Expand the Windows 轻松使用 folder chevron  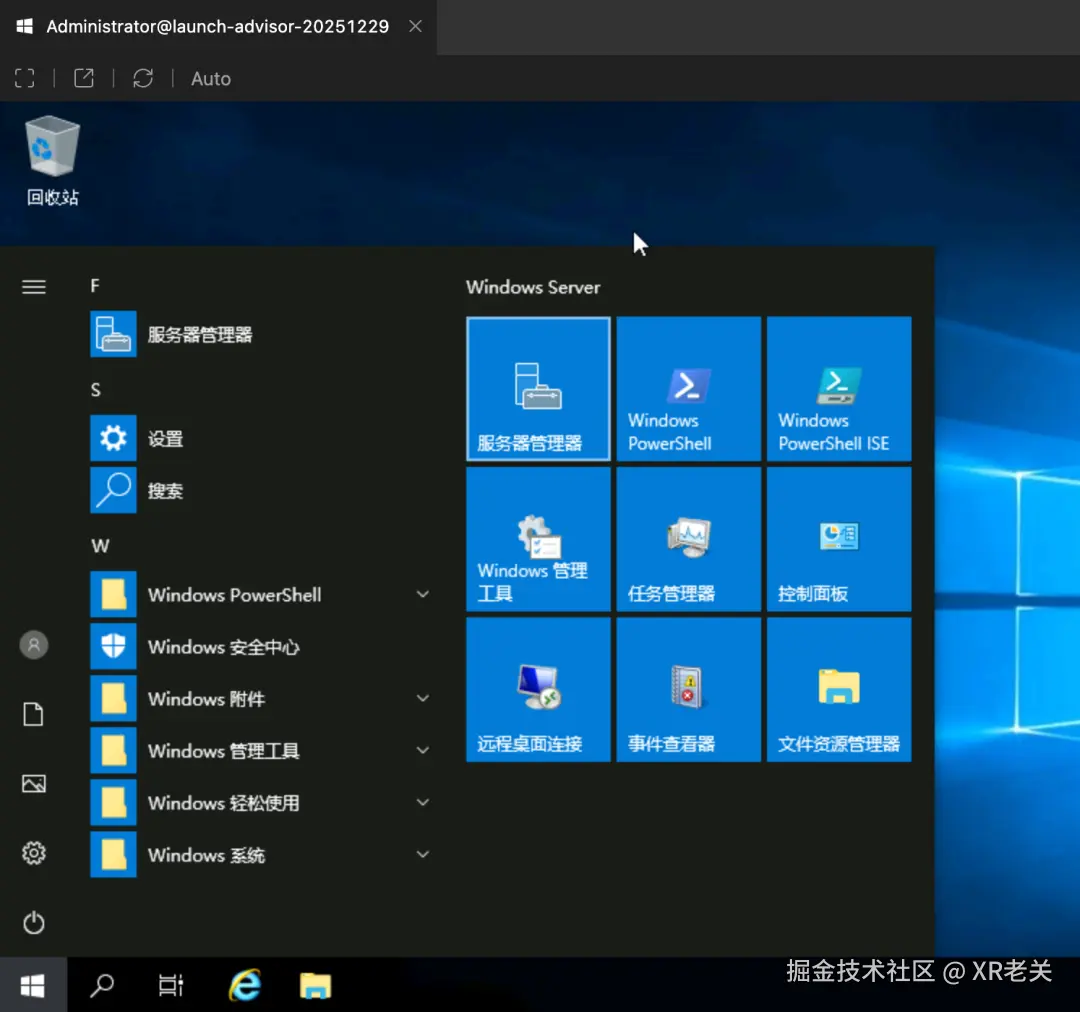423,802
